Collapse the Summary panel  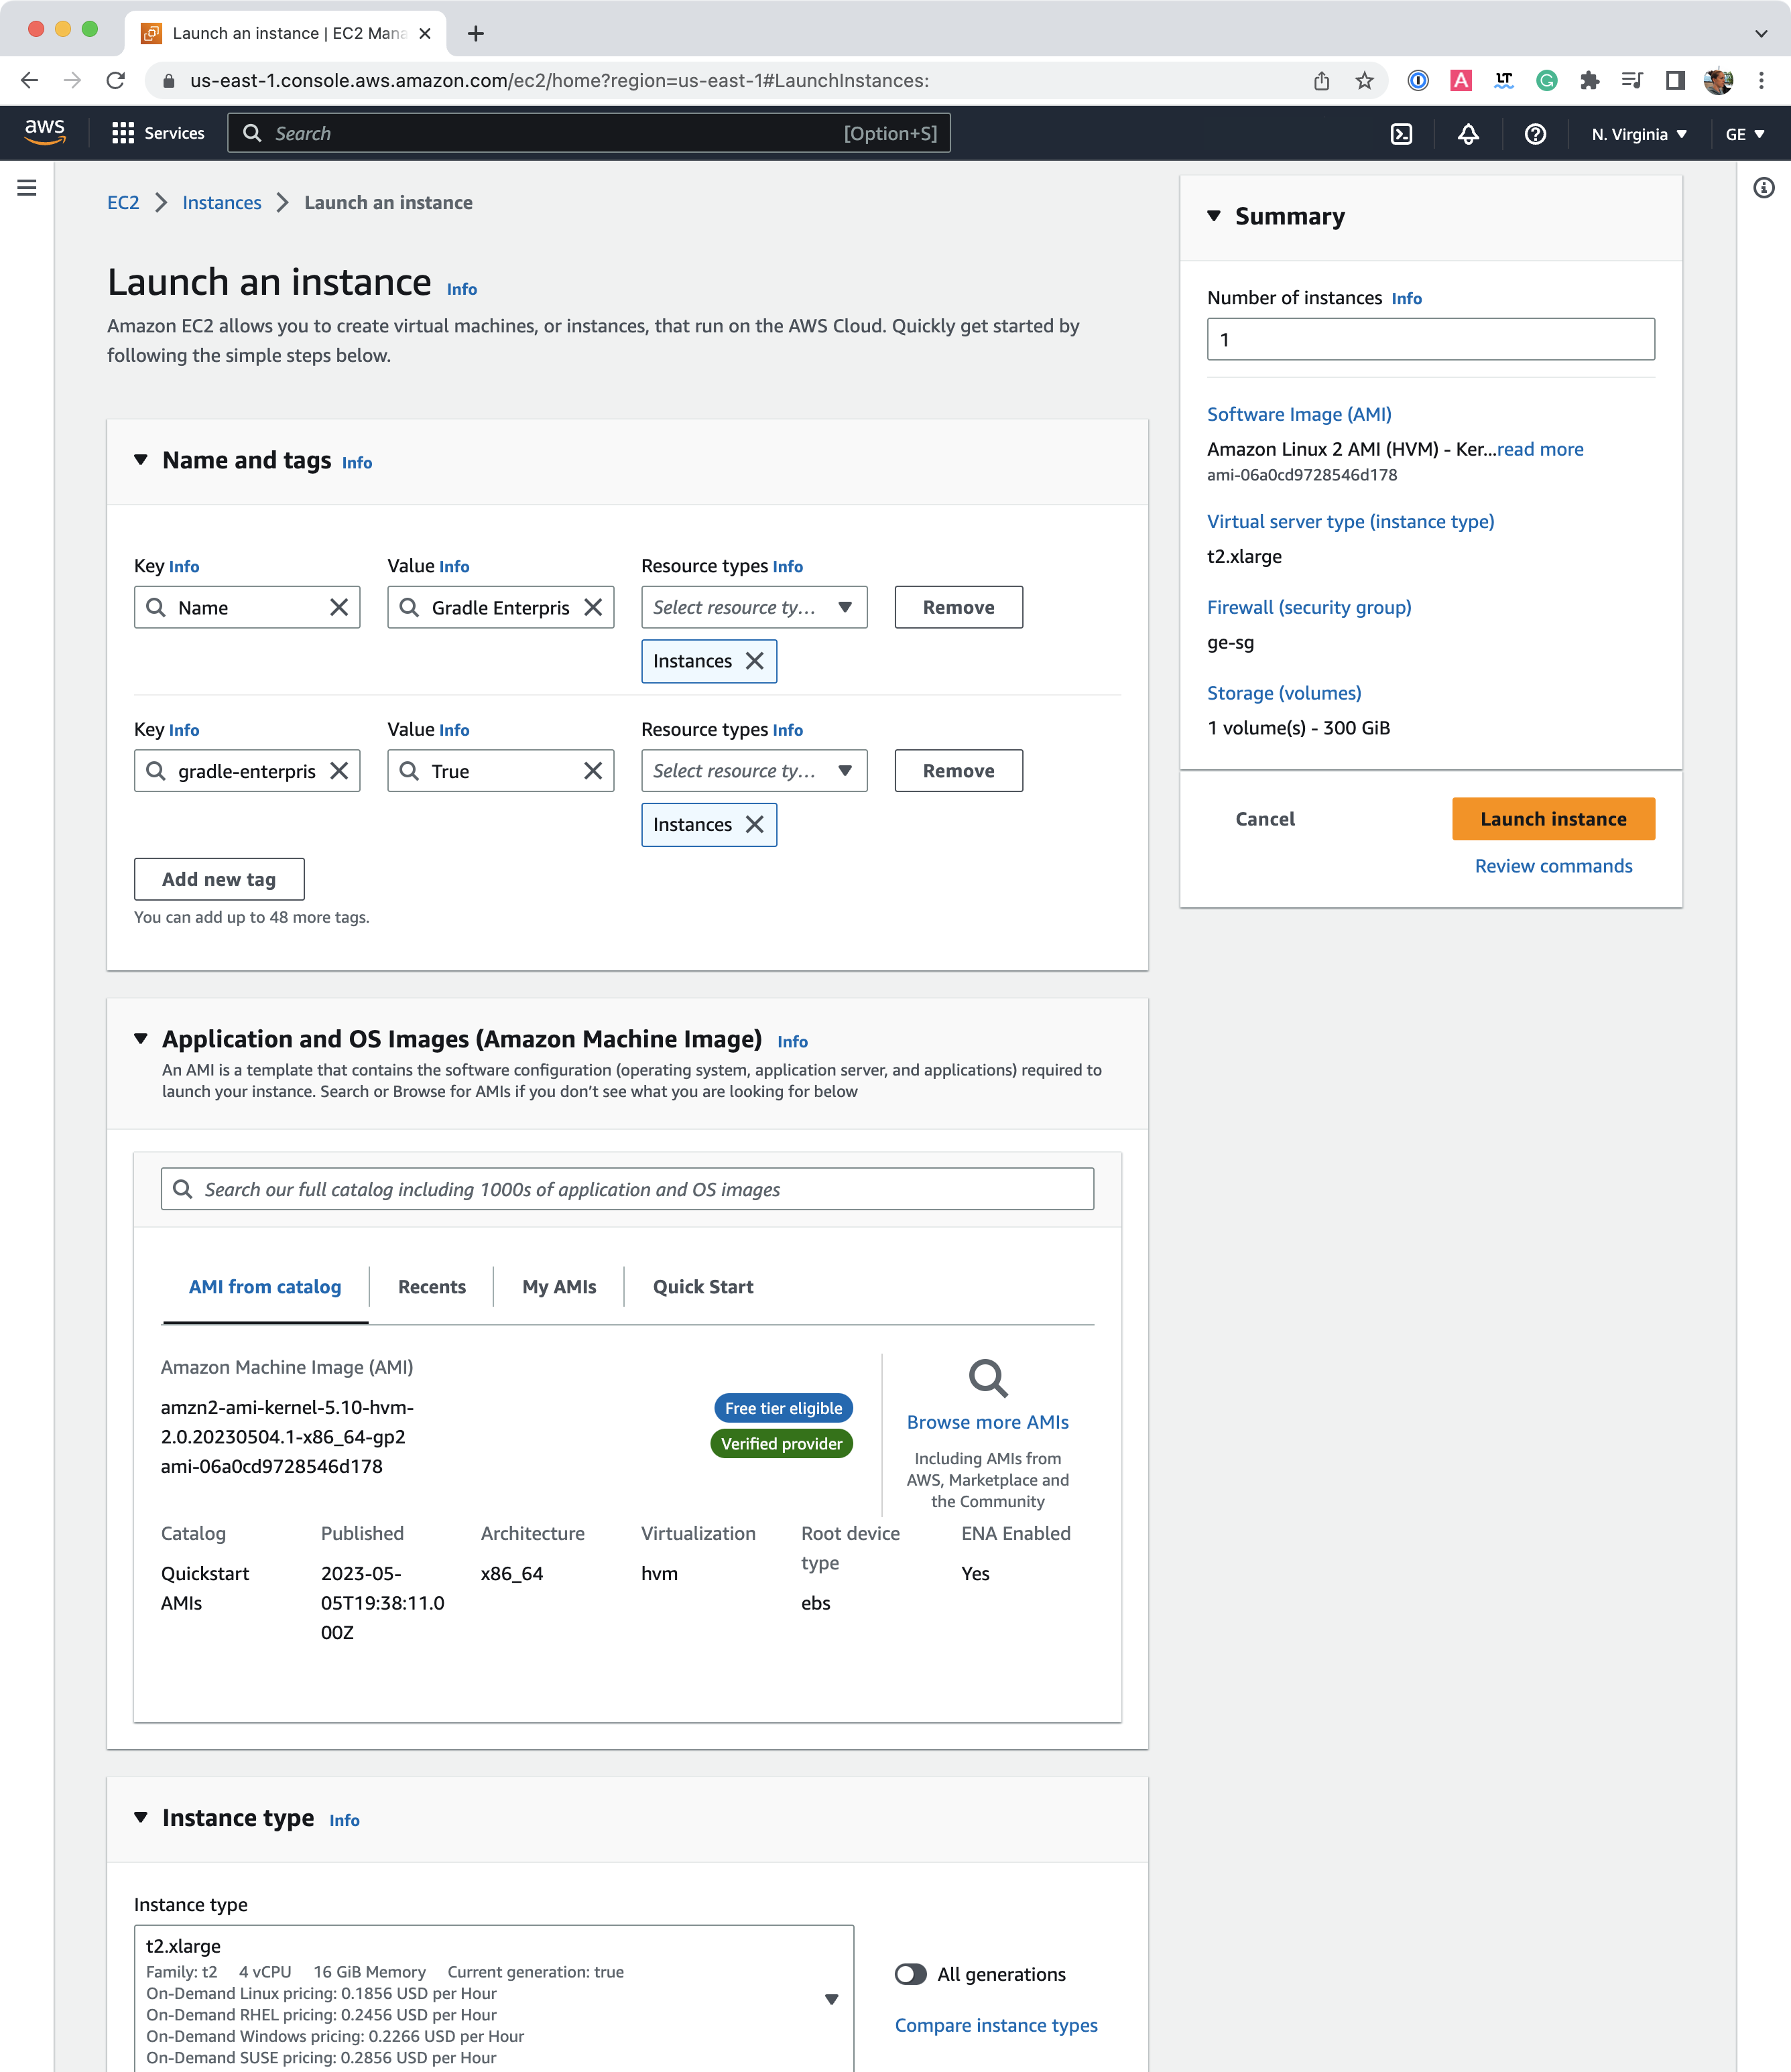(x=1214, y=216)
